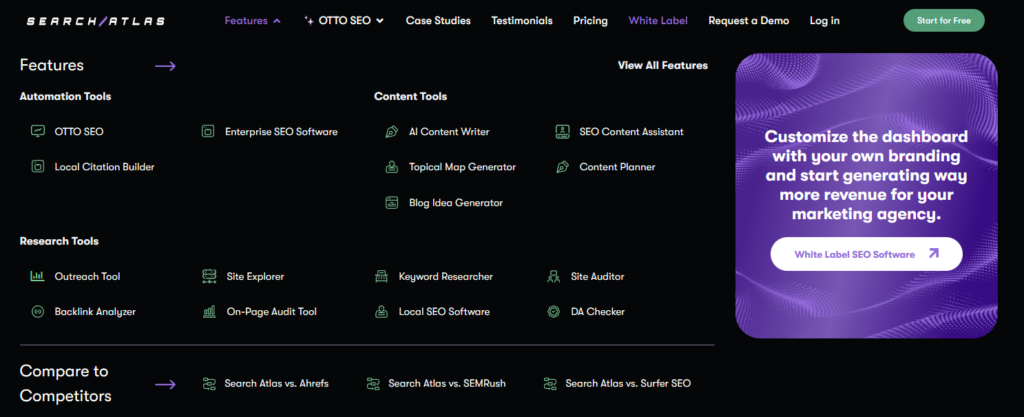Click the Site Explorer icon

(209, 276)
